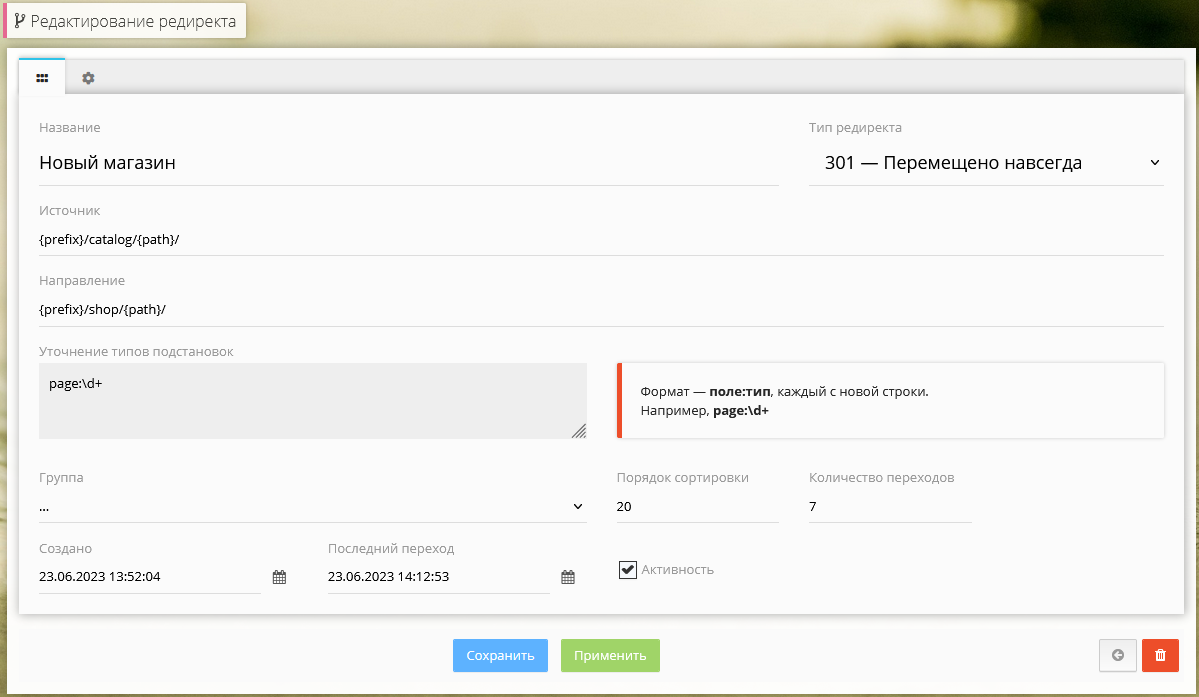1199x697 pixels.
Task: Open calendar picker for Создано date
Action: (279, 577)
